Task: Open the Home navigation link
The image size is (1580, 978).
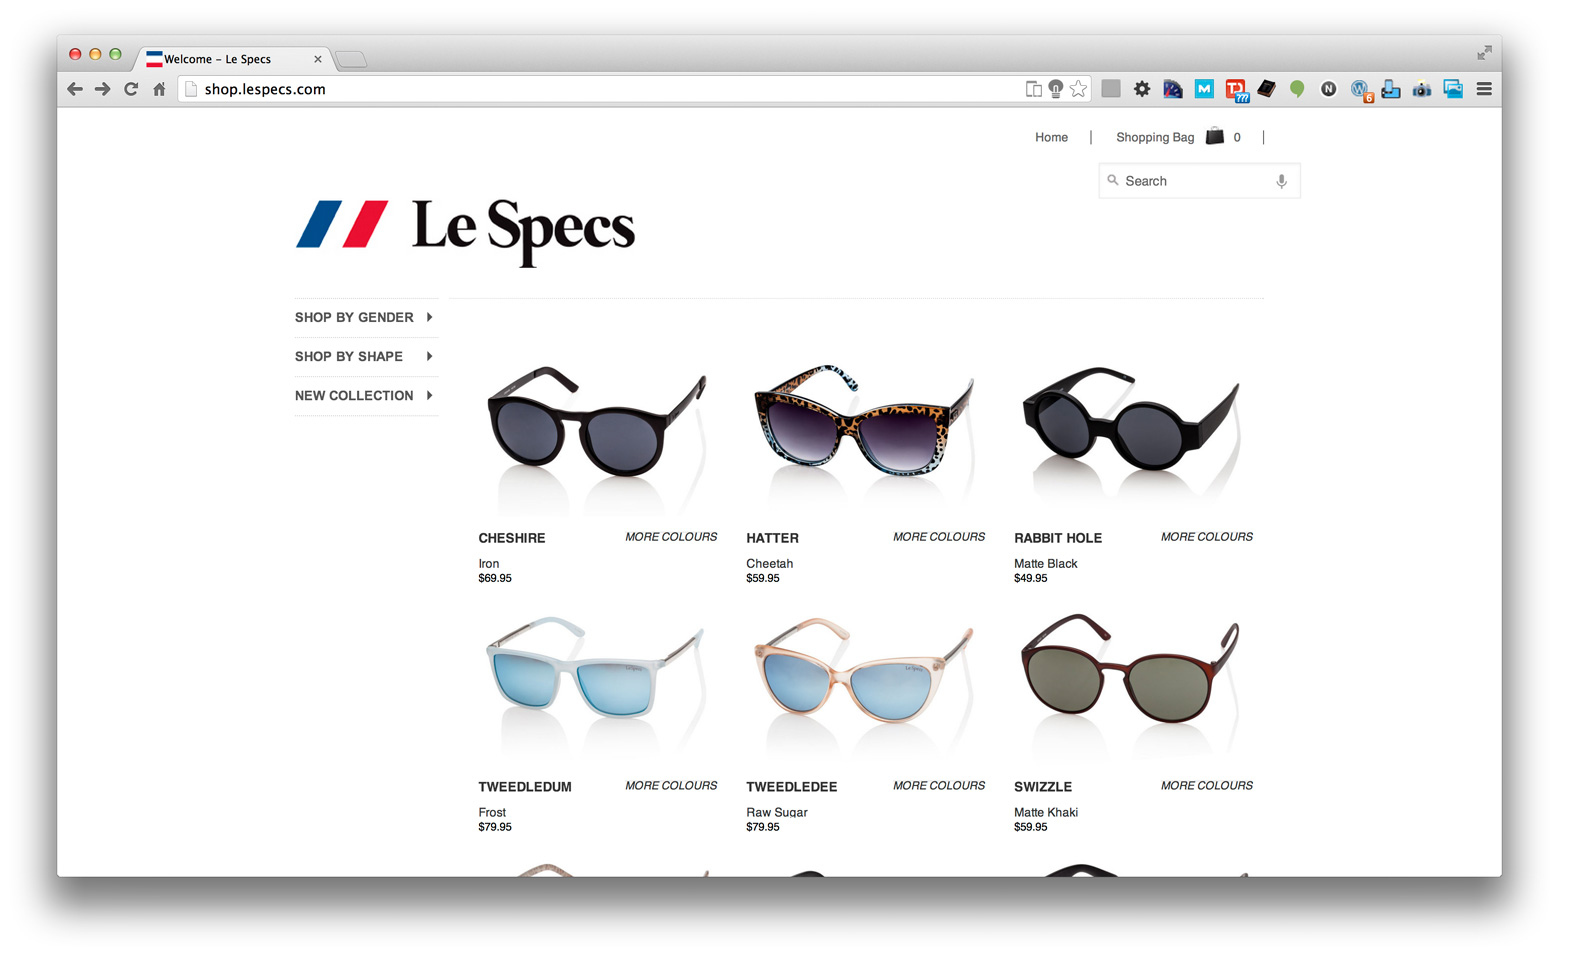Action: pos(1051,137)
